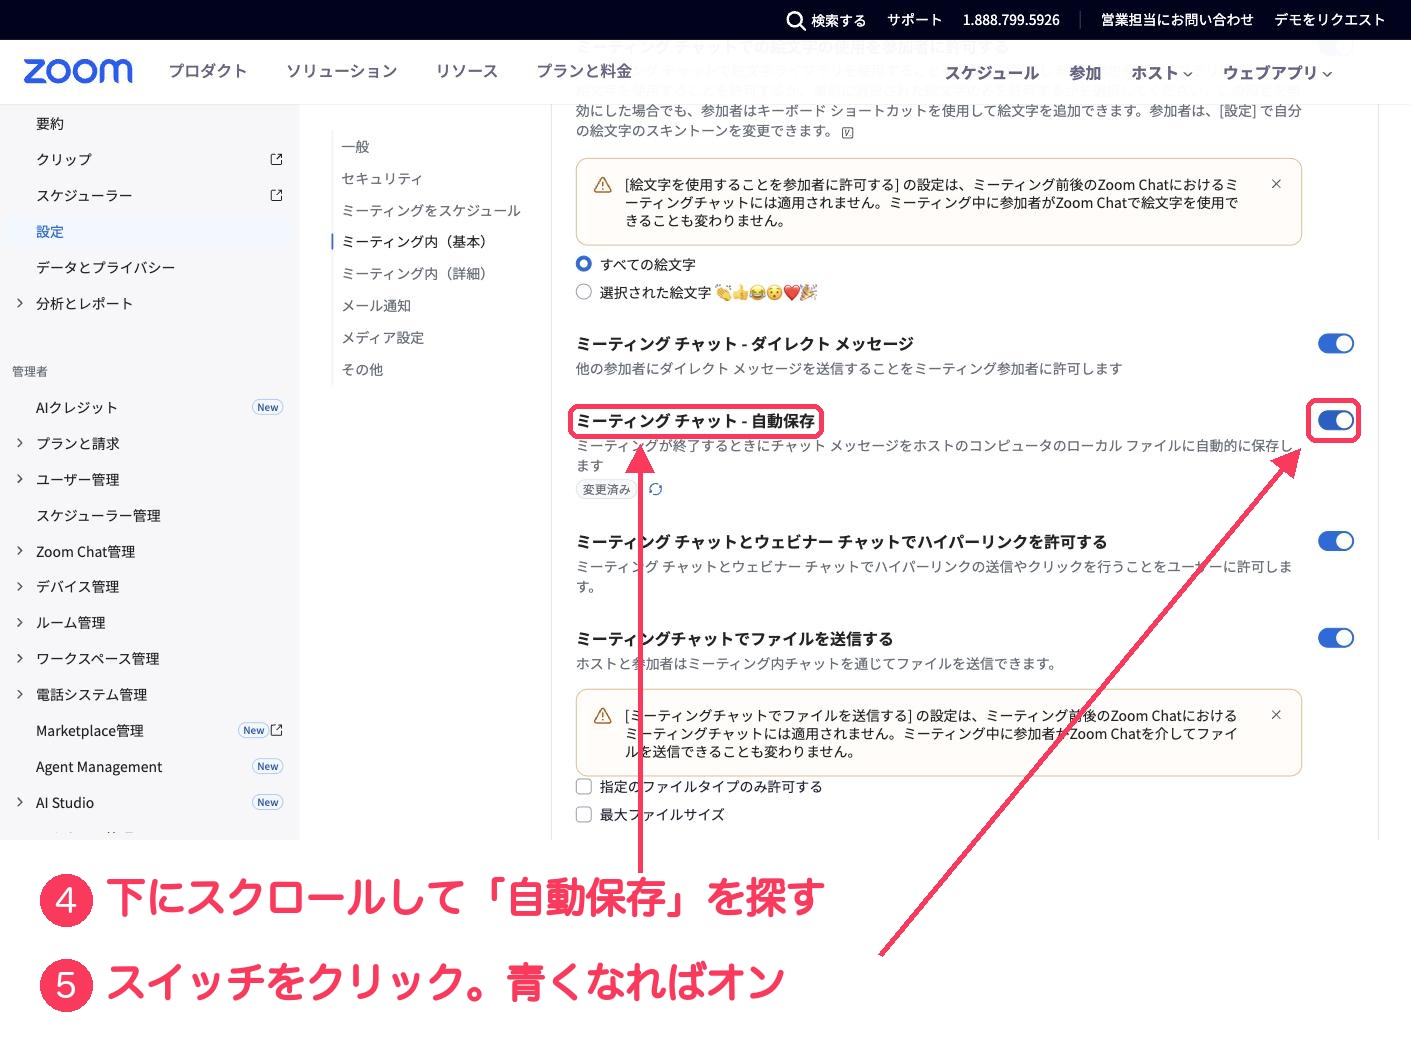
Task: Click the 検索する text
Action: coord(838,20)
